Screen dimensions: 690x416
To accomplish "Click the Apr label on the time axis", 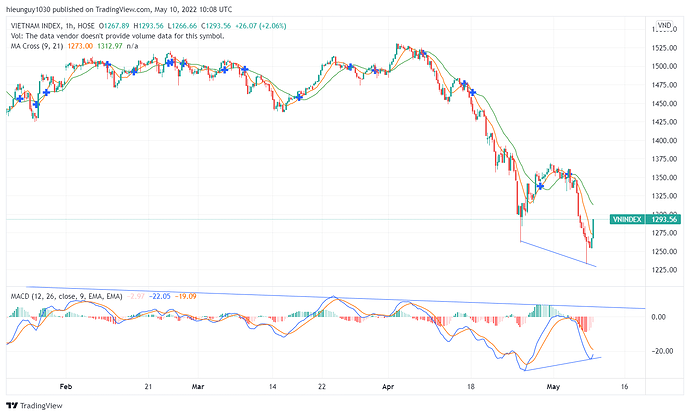I will click(388, 387).
